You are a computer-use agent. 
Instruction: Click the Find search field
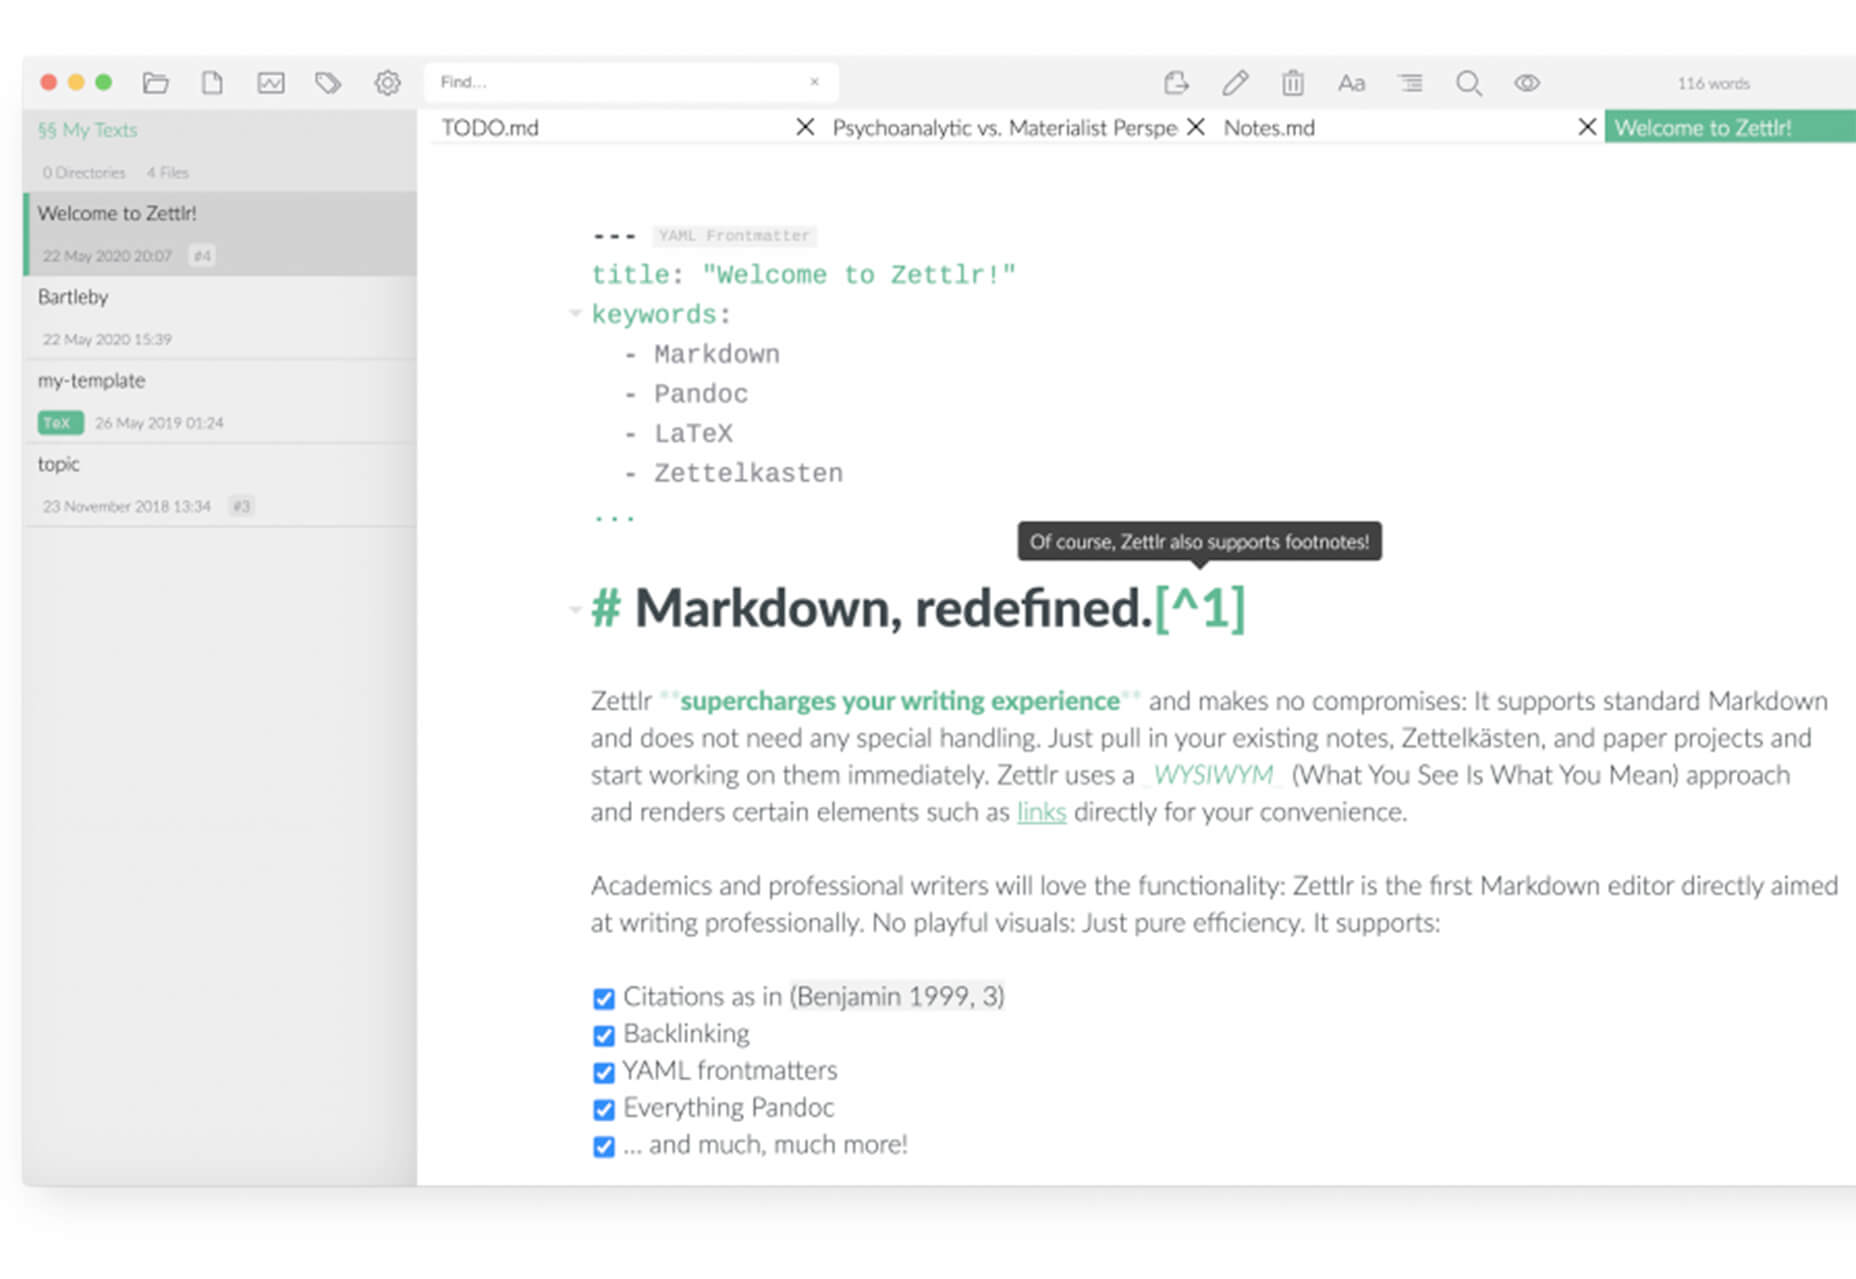click(620, 82)
